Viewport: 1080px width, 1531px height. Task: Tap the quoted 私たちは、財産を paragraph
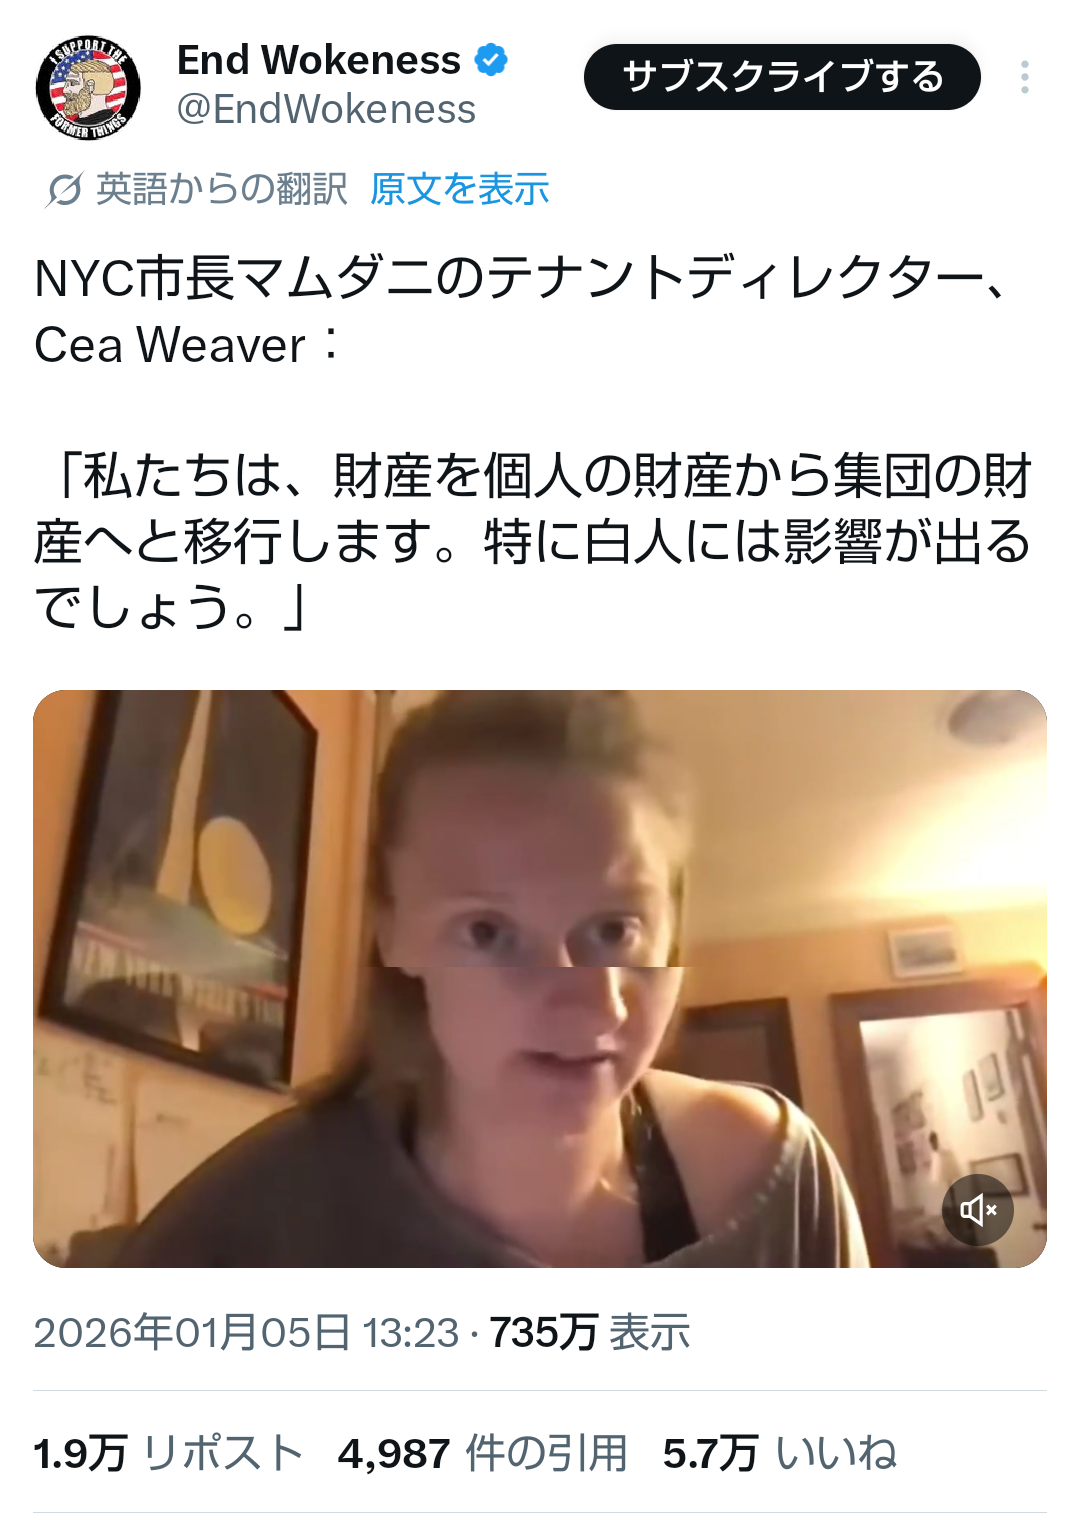pos(533,541)
